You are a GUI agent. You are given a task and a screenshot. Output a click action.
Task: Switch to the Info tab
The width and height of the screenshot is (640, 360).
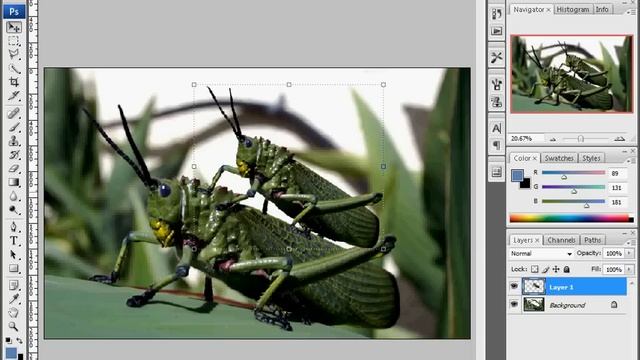coord(602,9)
